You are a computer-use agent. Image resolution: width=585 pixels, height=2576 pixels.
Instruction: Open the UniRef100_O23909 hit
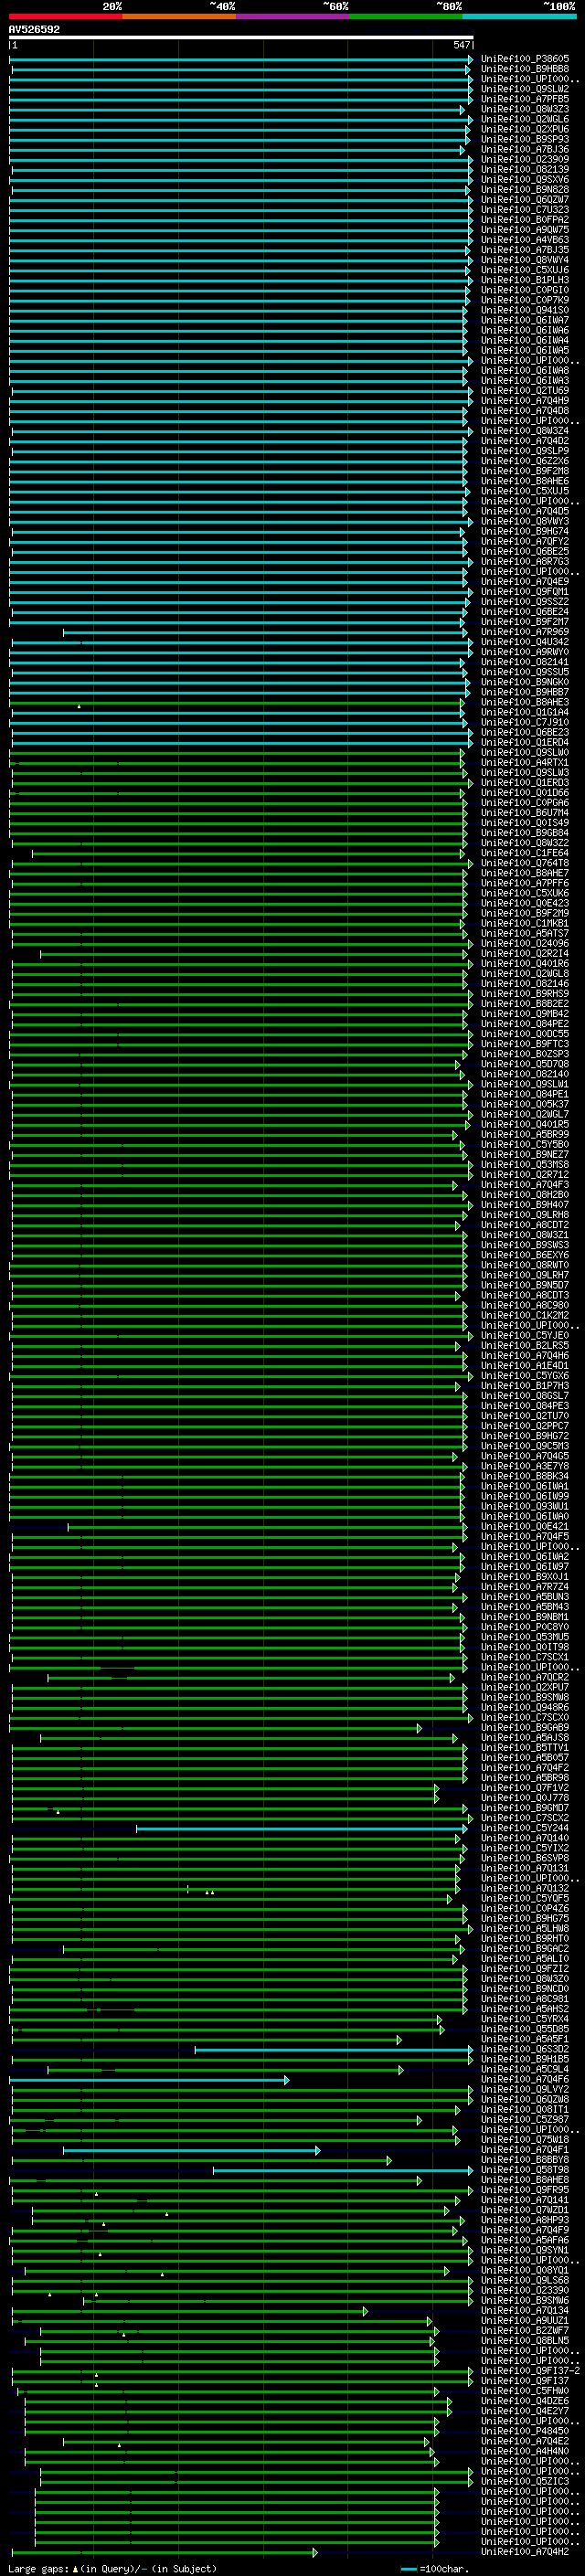(x=525, y=159)
